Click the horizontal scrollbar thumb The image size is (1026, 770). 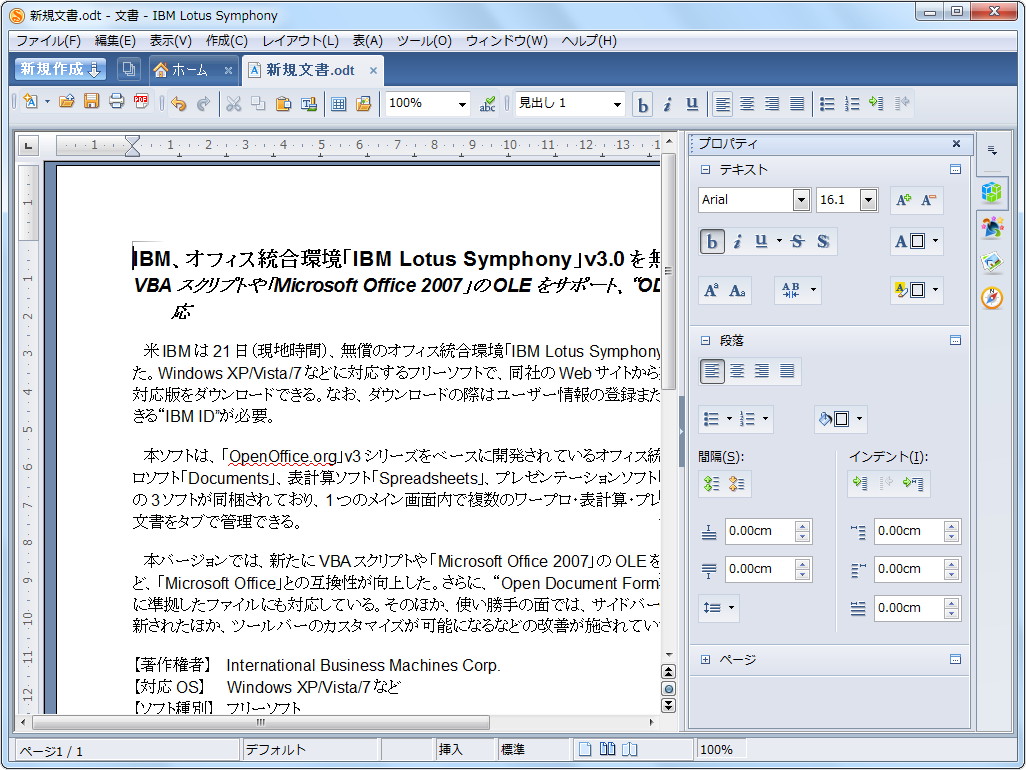click(261, 722)
